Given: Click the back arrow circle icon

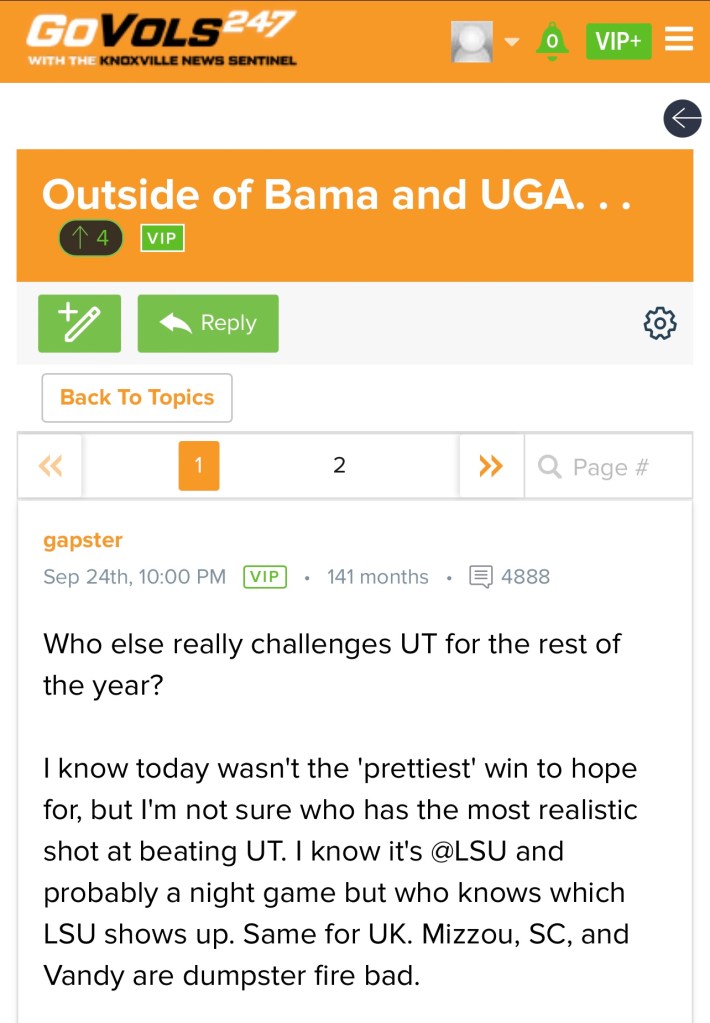Looking at the screenshot, I should (x=682, y=119).
